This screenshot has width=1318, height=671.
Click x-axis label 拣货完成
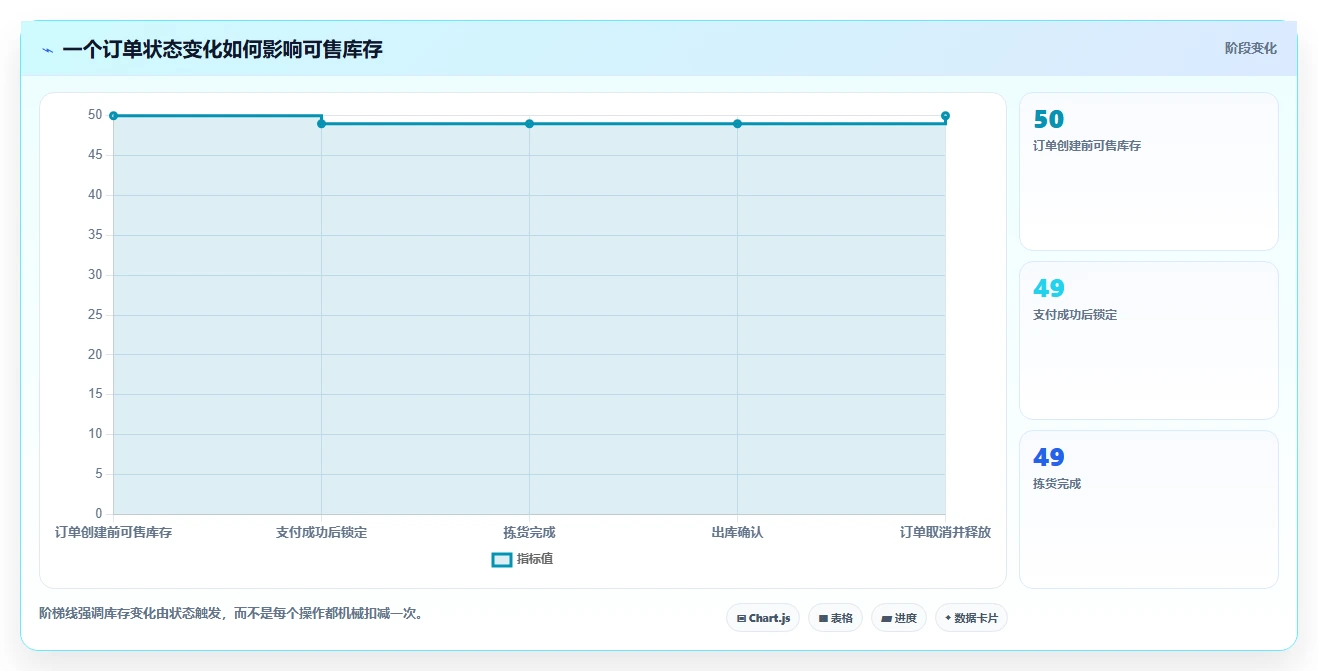tap(529, 532)
